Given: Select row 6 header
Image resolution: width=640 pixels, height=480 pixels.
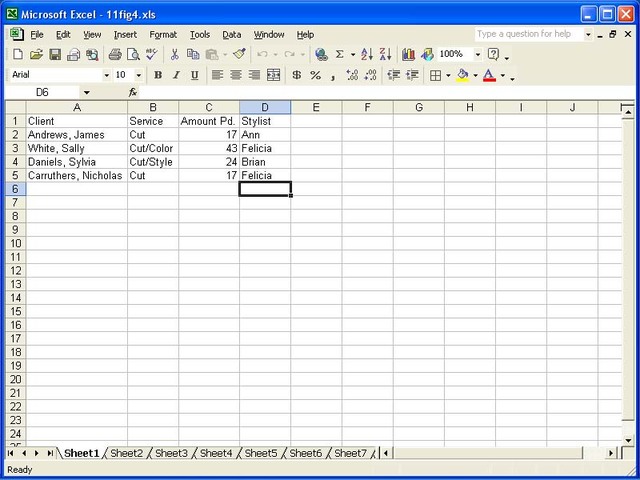Looking at the screenshot, I should coord(16,189).
